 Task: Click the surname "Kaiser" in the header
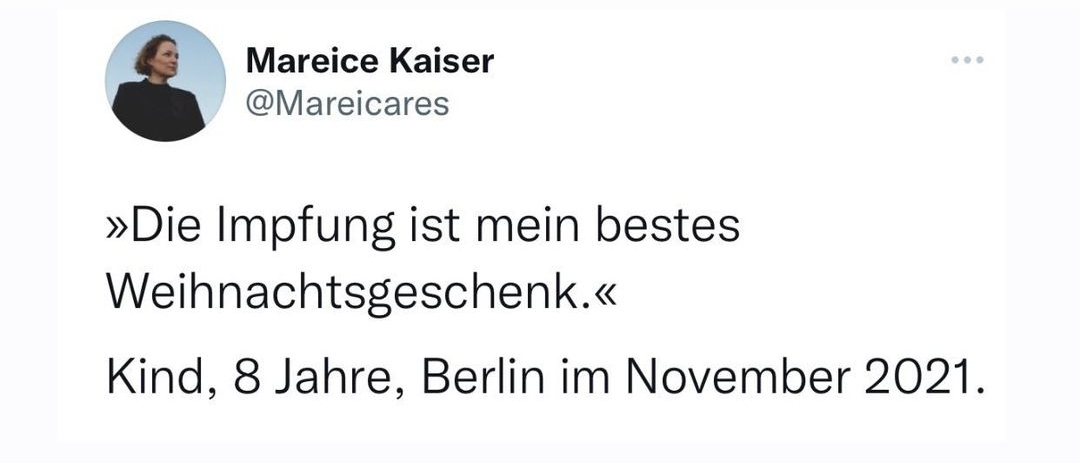442,61
